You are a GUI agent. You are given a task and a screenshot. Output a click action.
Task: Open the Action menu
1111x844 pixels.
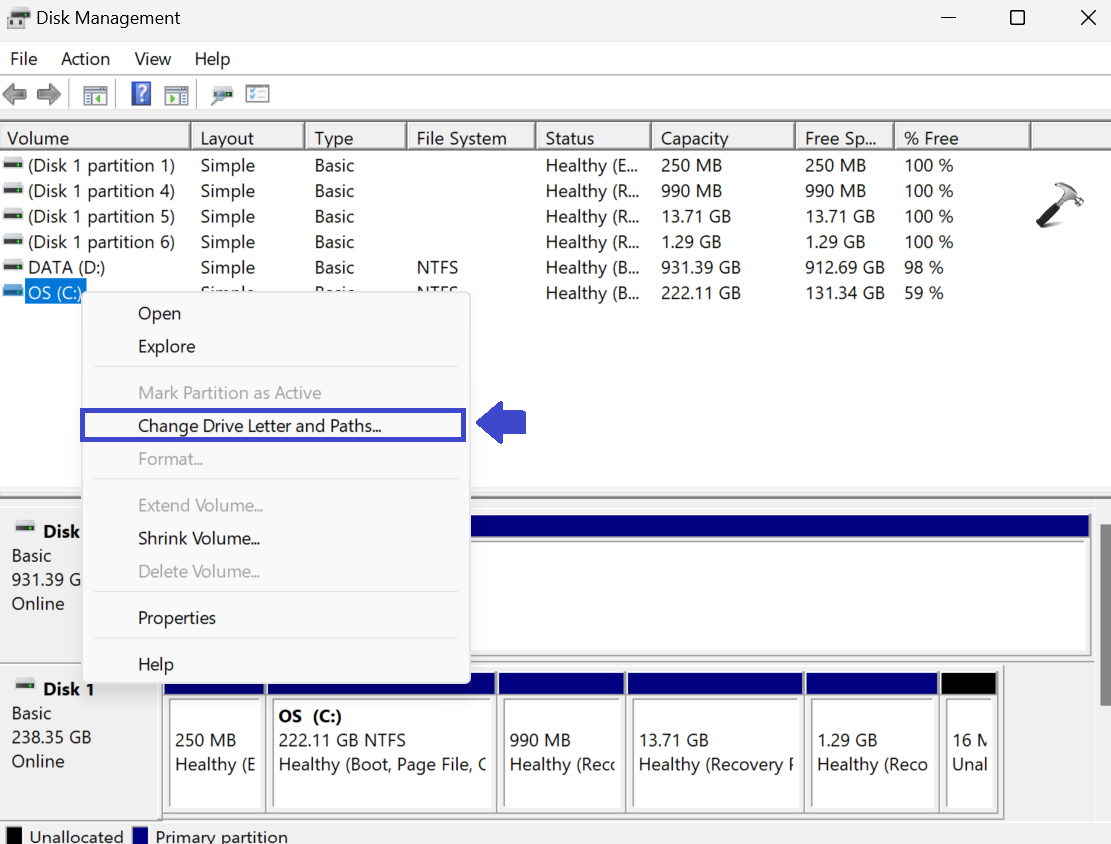85,59
